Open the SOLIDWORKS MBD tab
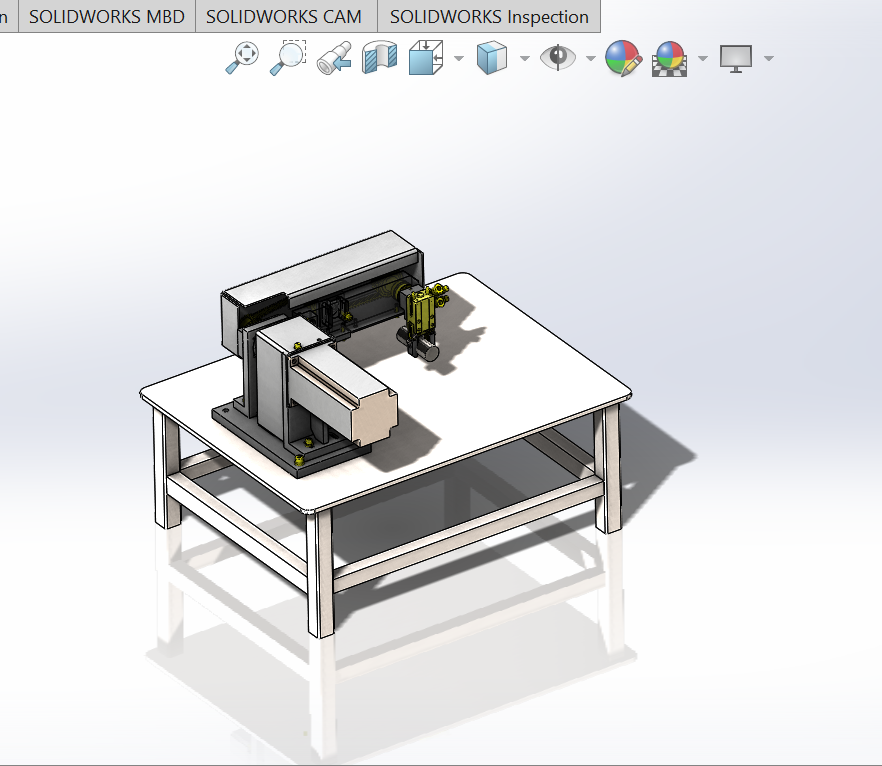The image size is (882, 766). [107, 16]
